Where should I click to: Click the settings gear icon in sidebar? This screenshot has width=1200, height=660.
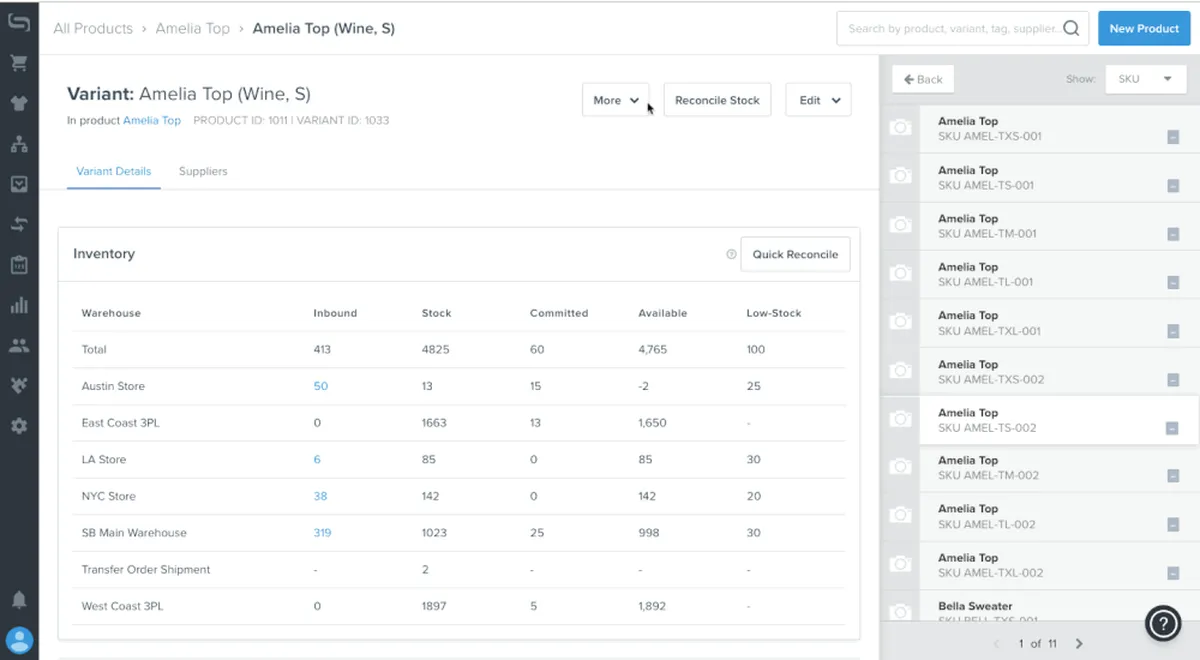[19, 426]
